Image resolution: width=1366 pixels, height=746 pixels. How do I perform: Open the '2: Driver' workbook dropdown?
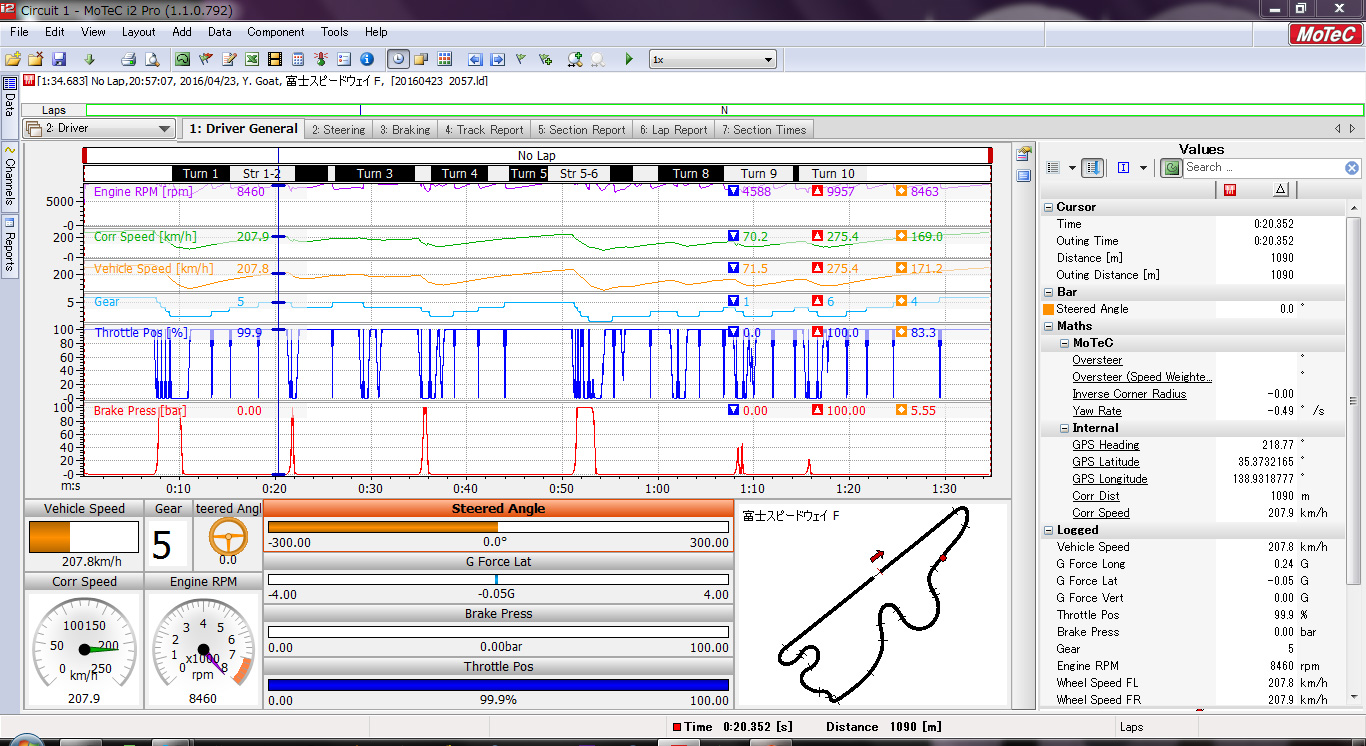coord(100,128)
